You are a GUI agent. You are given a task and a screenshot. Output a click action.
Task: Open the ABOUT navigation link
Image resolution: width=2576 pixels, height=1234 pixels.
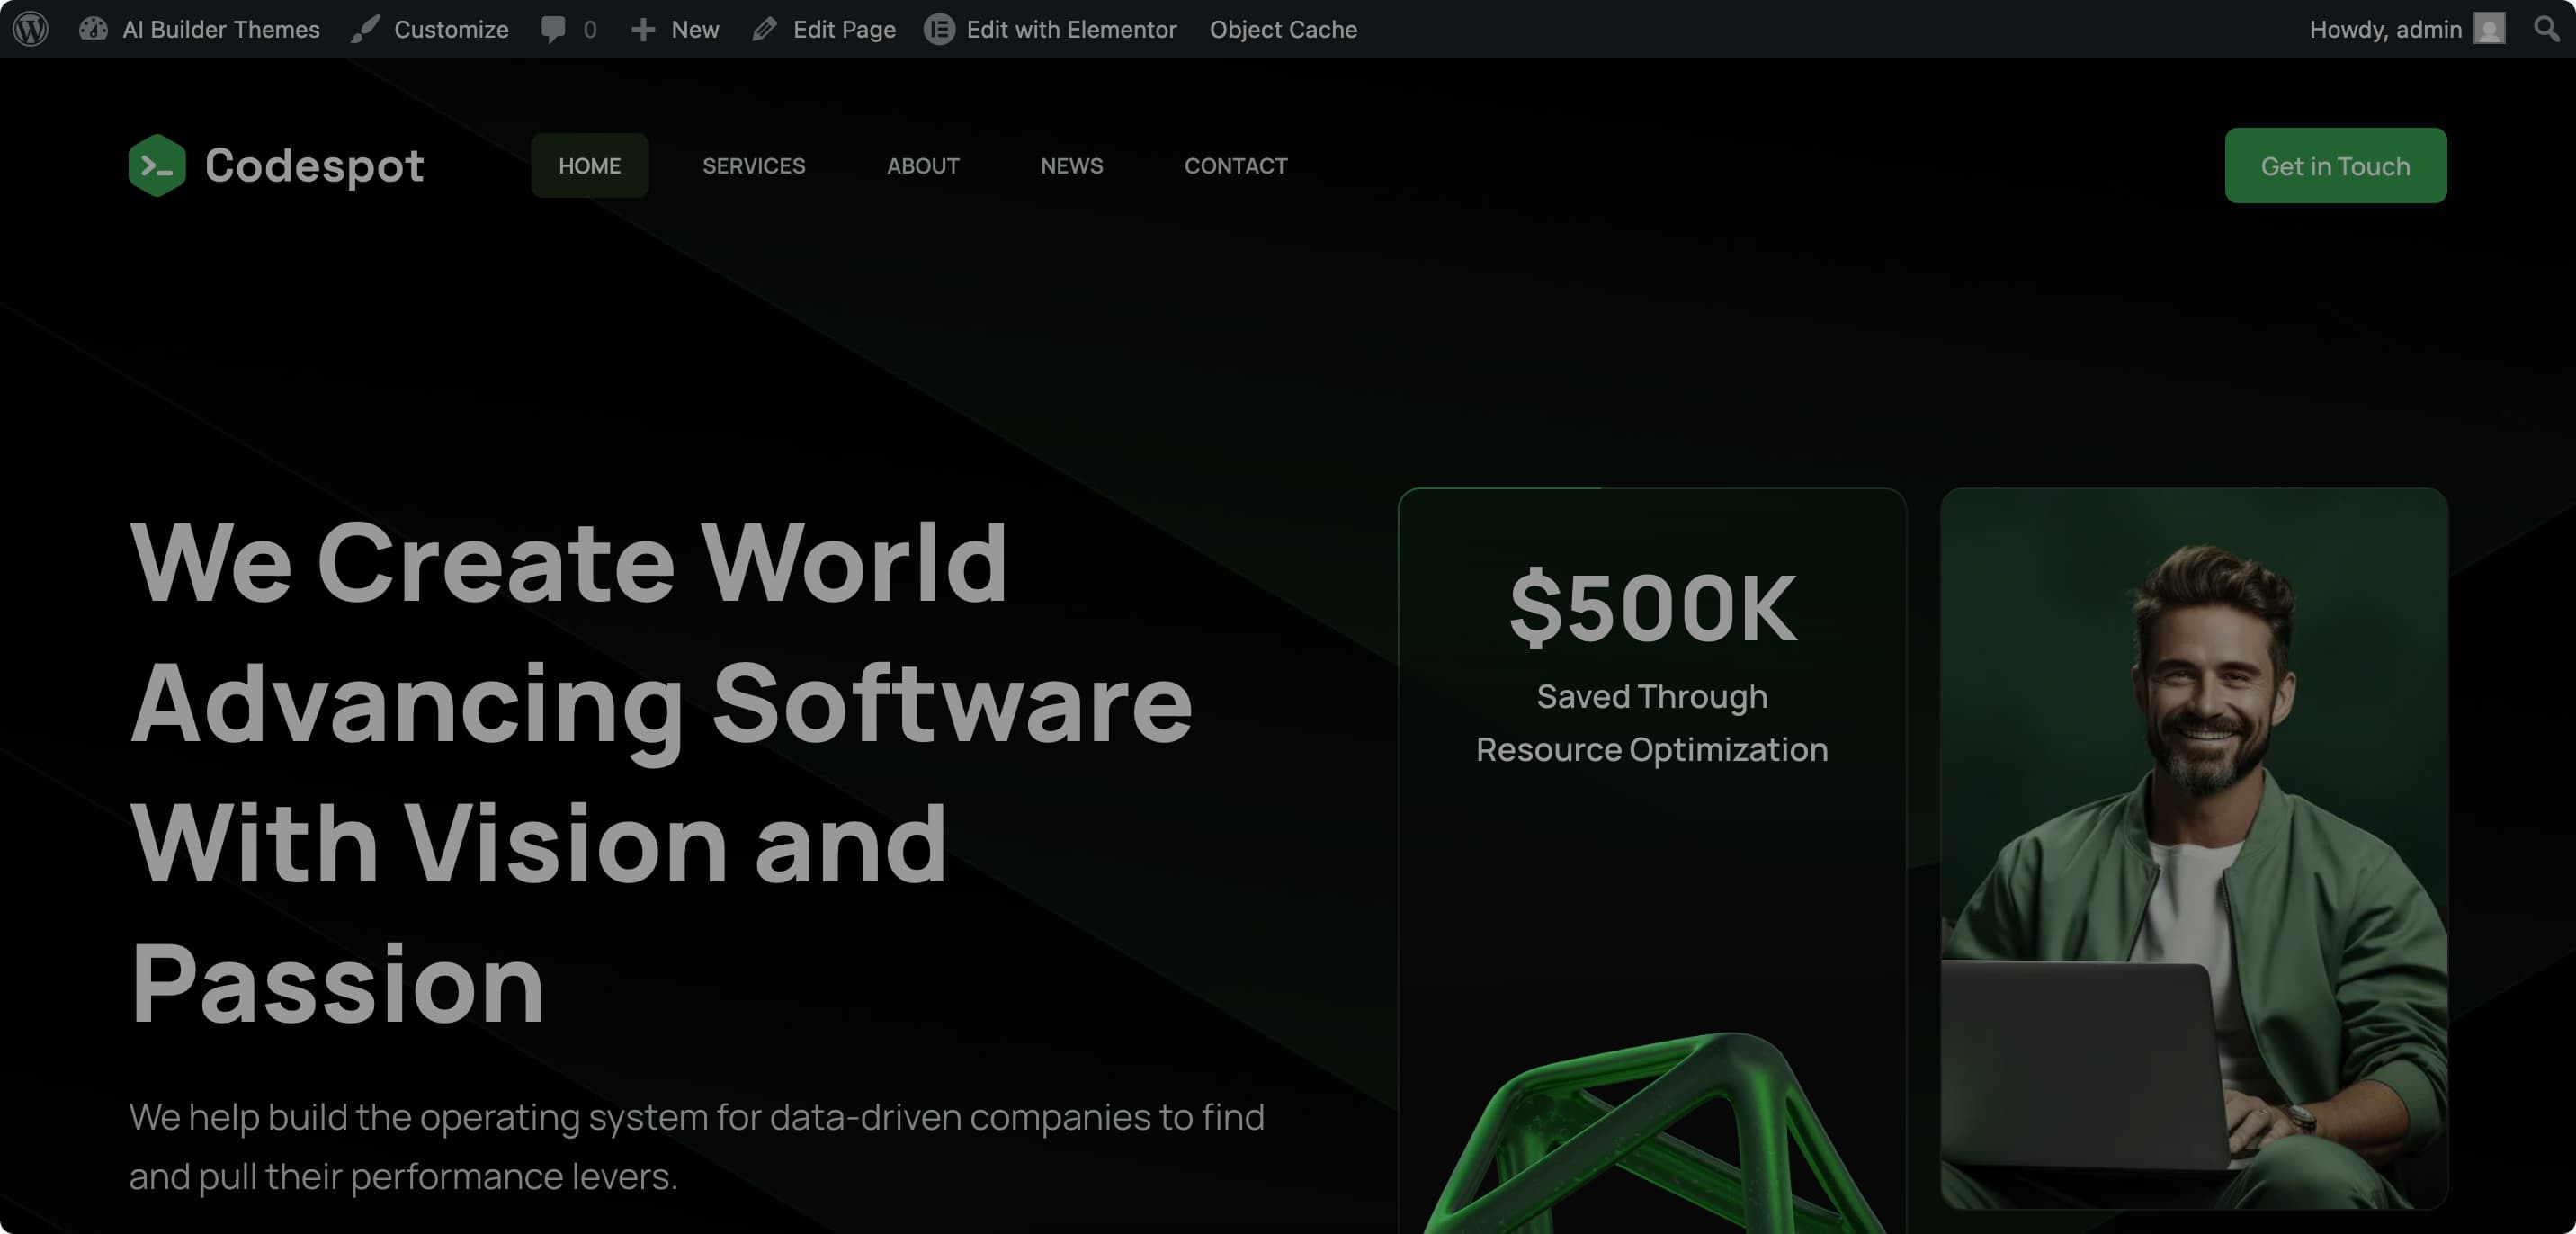coord(922,166)
